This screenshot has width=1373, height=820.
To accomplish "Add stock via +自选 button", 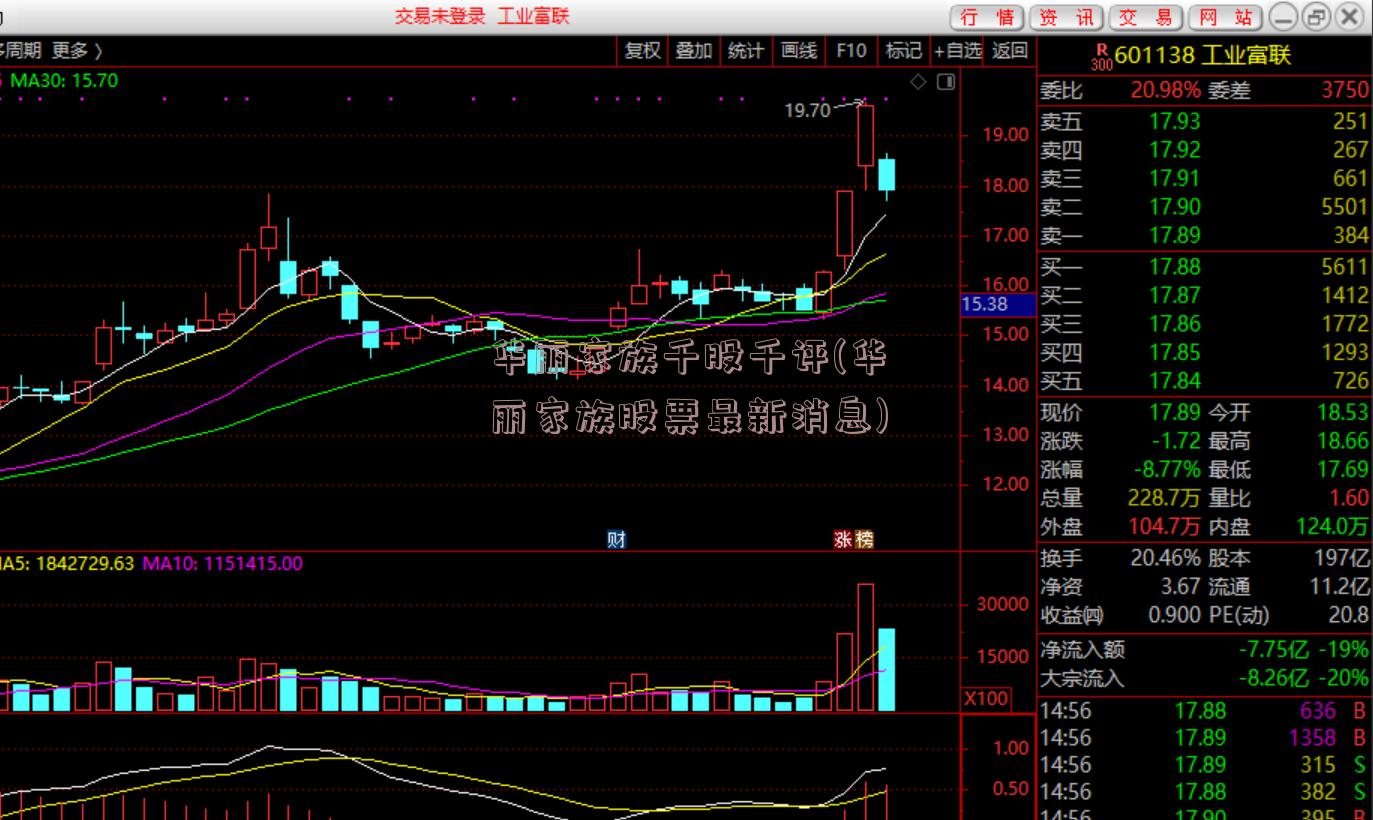I will click(958, 50).
